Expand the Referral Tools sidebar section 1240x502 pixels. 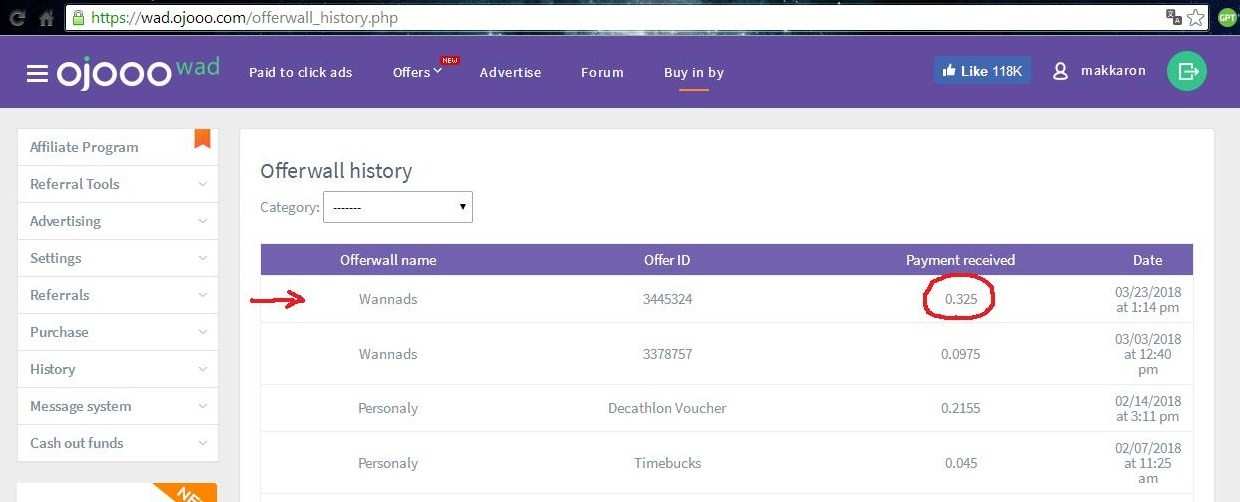[118, 184]
